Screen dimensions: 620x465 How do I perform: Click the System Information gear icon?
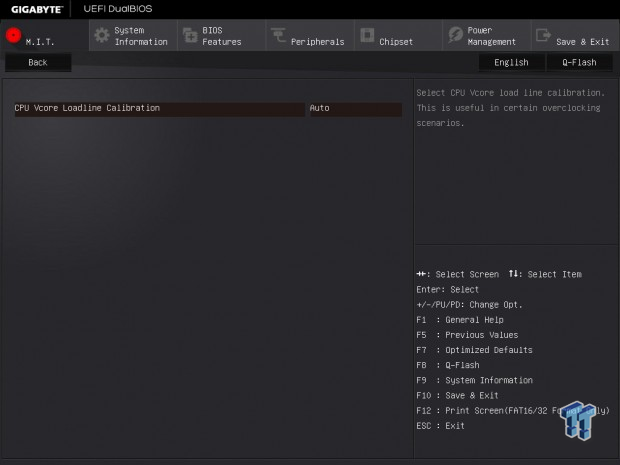pos(102,35)
